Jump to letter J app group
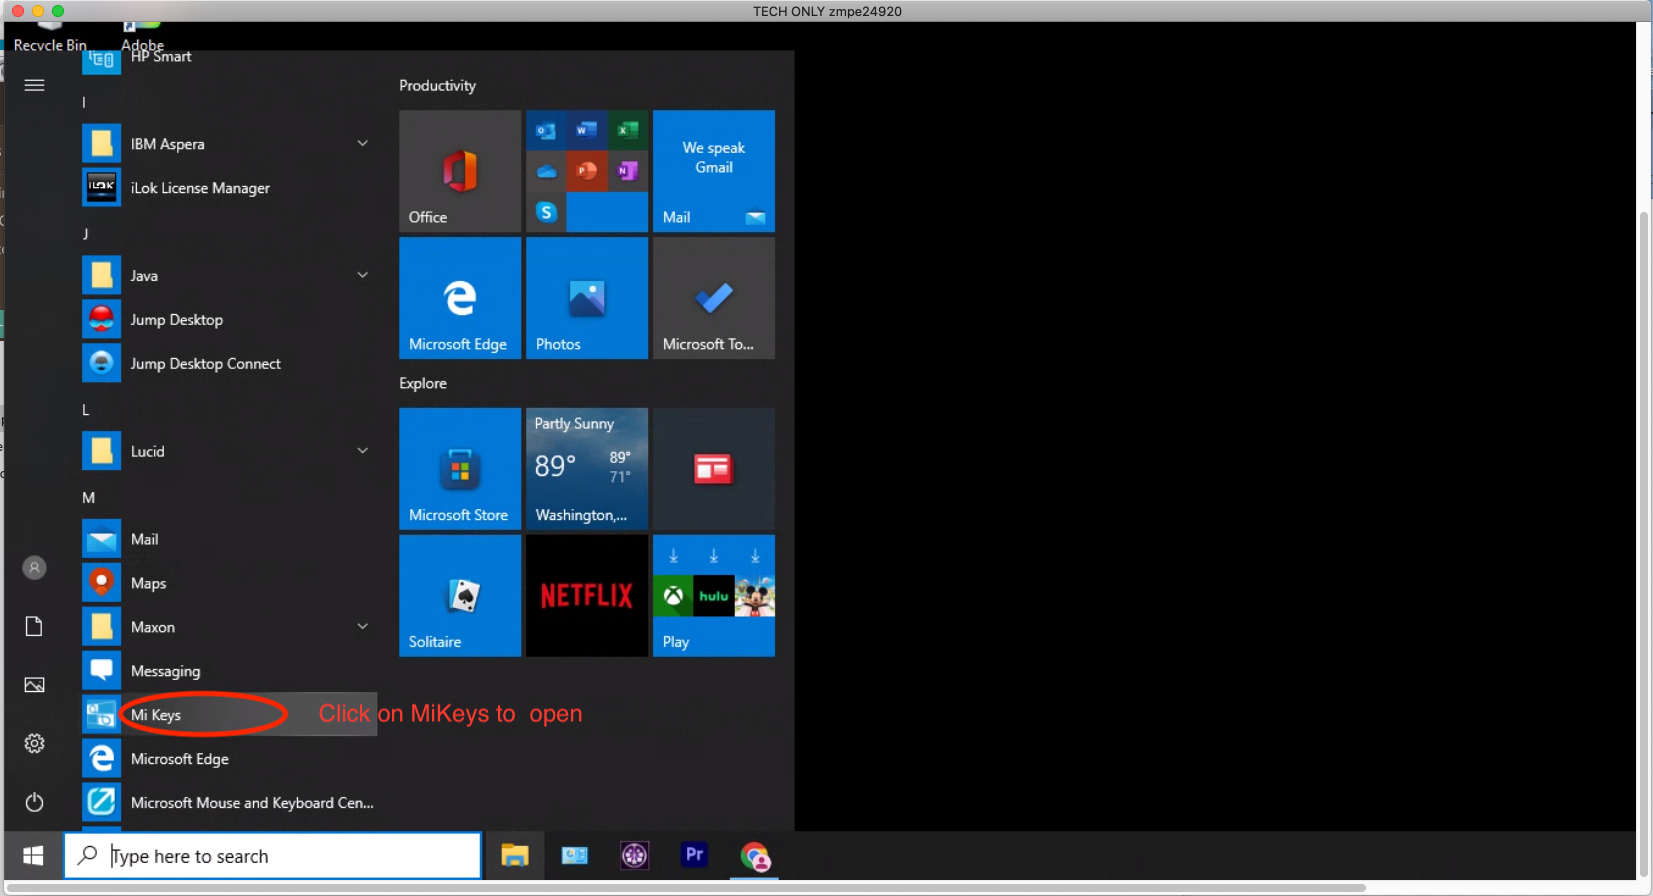Viewport: 1653px width, 896px height. [86, 233]
